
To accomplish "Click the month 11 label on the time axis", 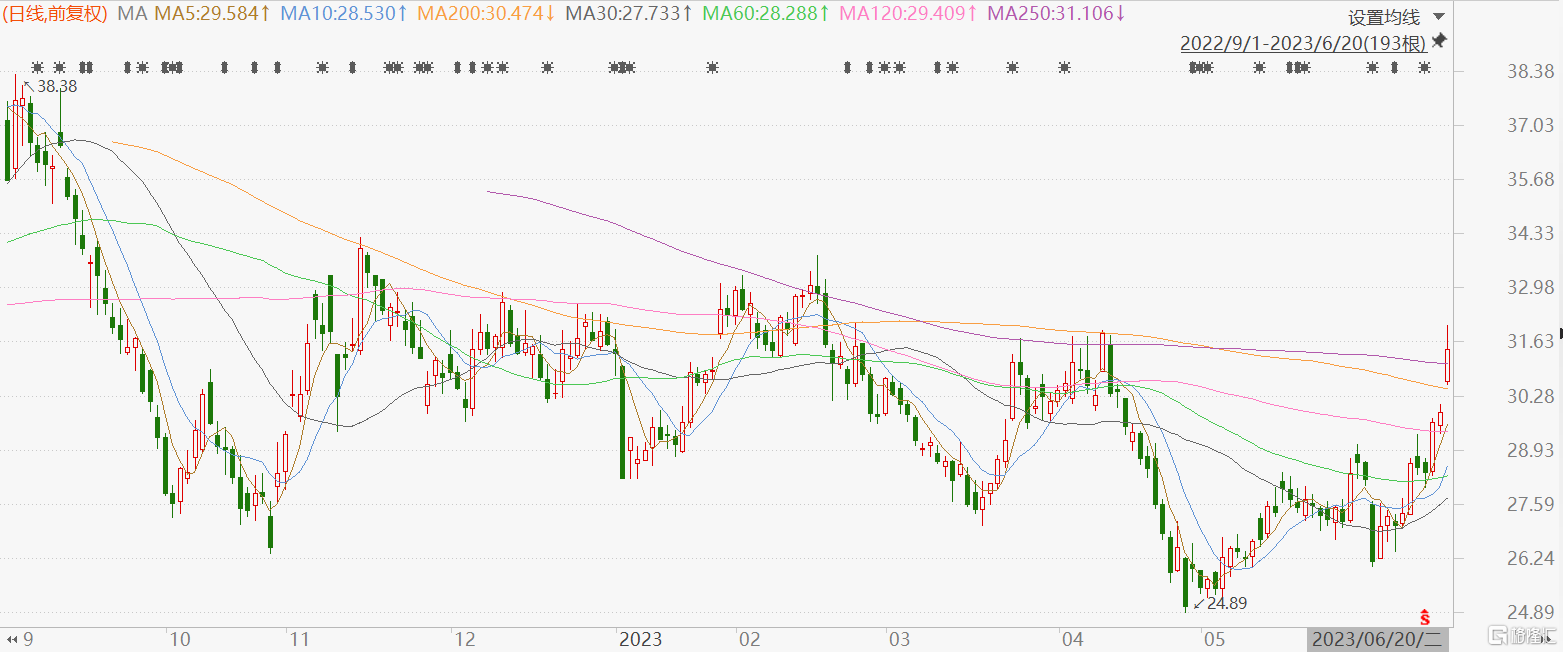I will tap(299, 638).
